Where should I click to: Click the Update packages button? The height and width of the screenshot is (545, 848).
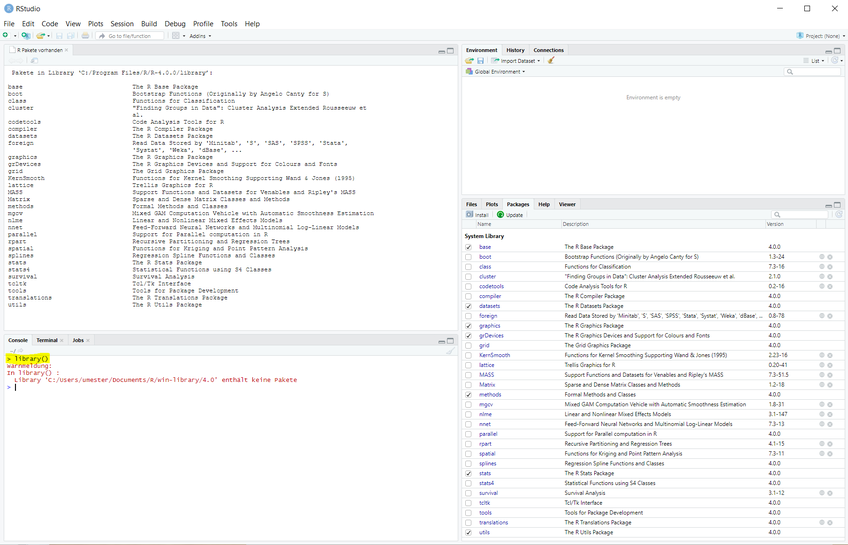pyautogui.click(x=510, y=215)
